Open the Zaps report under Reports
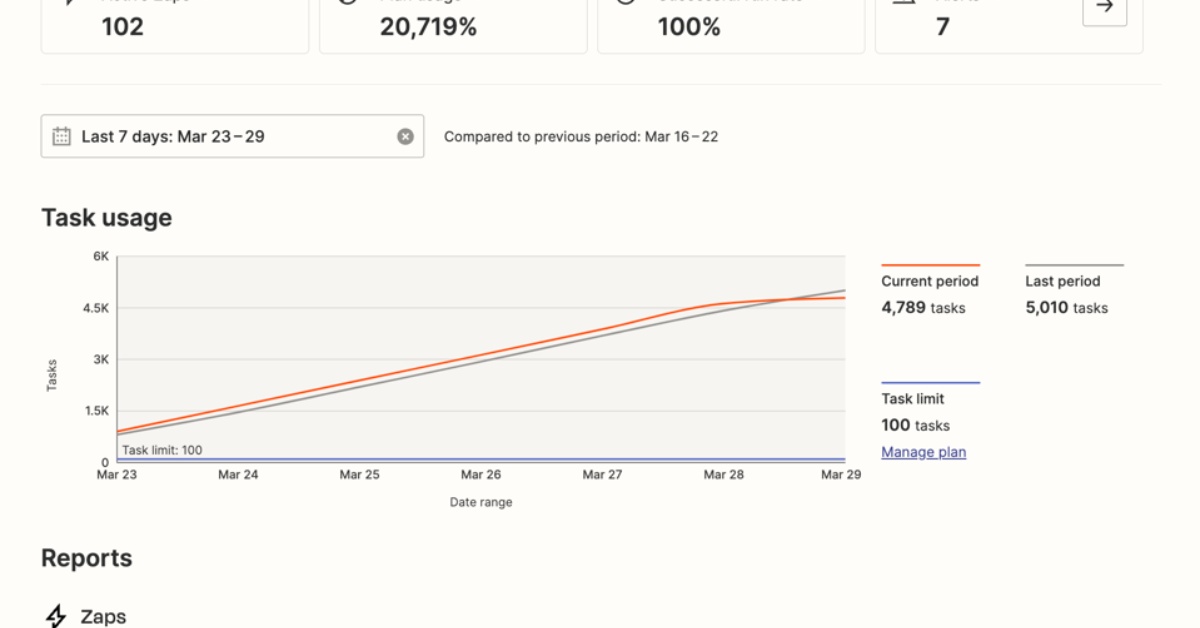Image resolution: width=1200 pixels, height=628 pixels. pyautogui.click(x=103, y=616)
